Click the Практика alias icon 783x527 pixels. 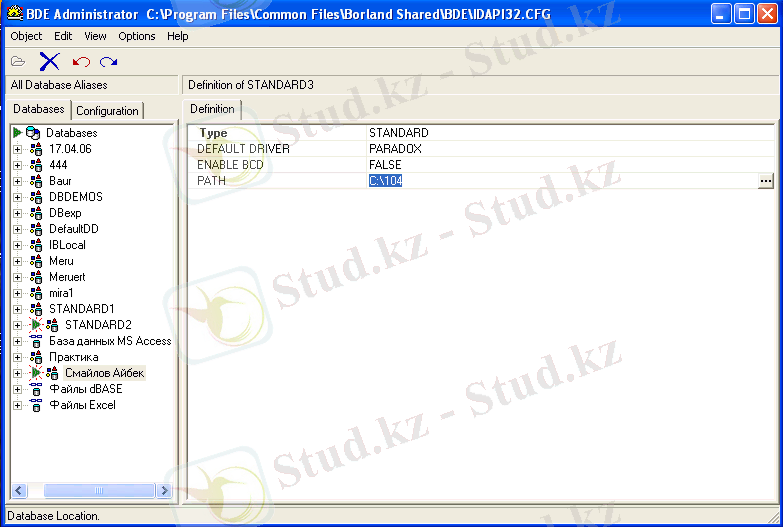tap(36, 357)
